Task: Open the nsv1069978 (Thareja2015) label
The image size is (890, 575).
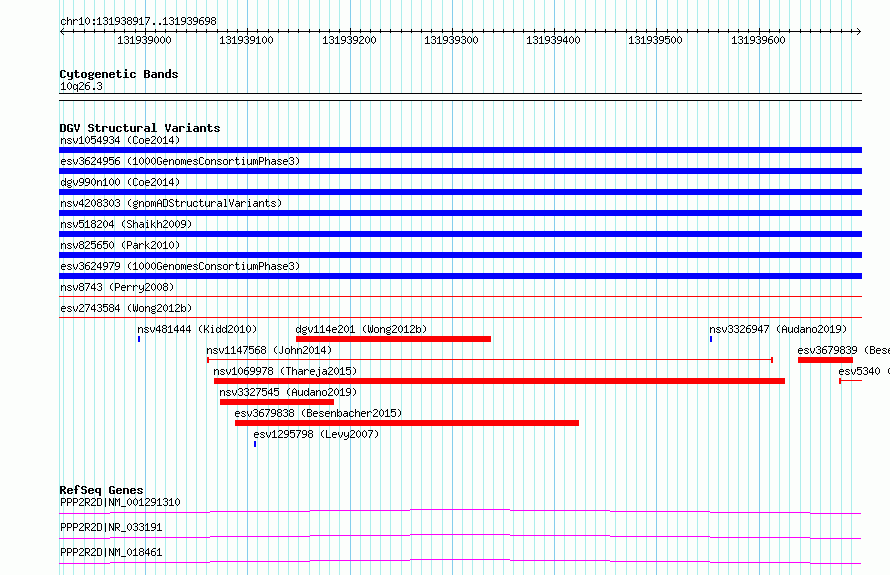Action: click(285, 371)
